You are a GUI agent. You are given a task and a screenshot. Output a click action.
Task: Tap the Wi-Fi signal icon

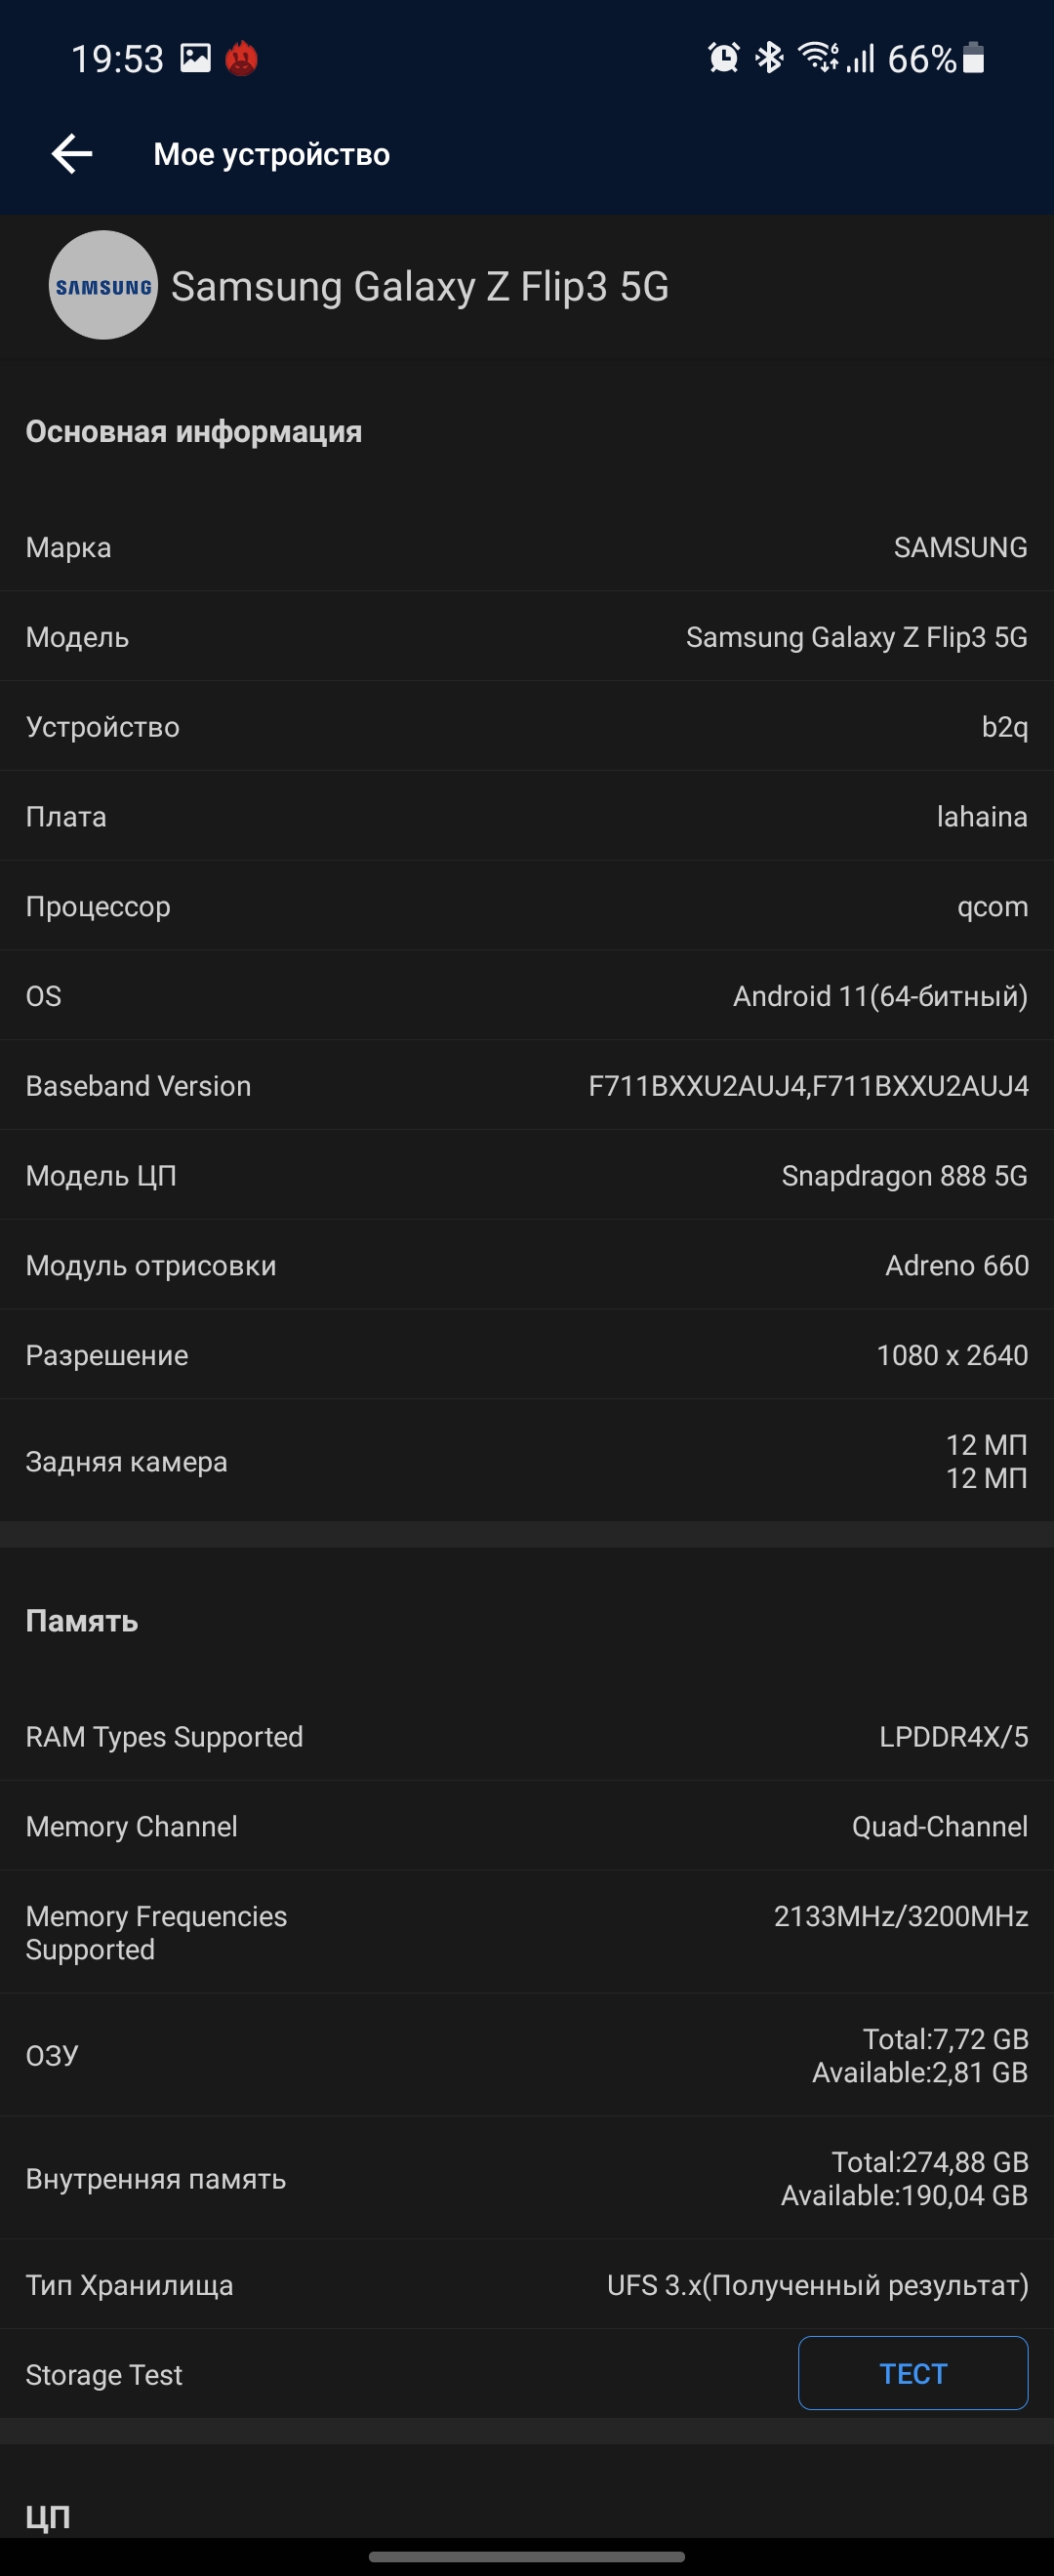point(818,59)
